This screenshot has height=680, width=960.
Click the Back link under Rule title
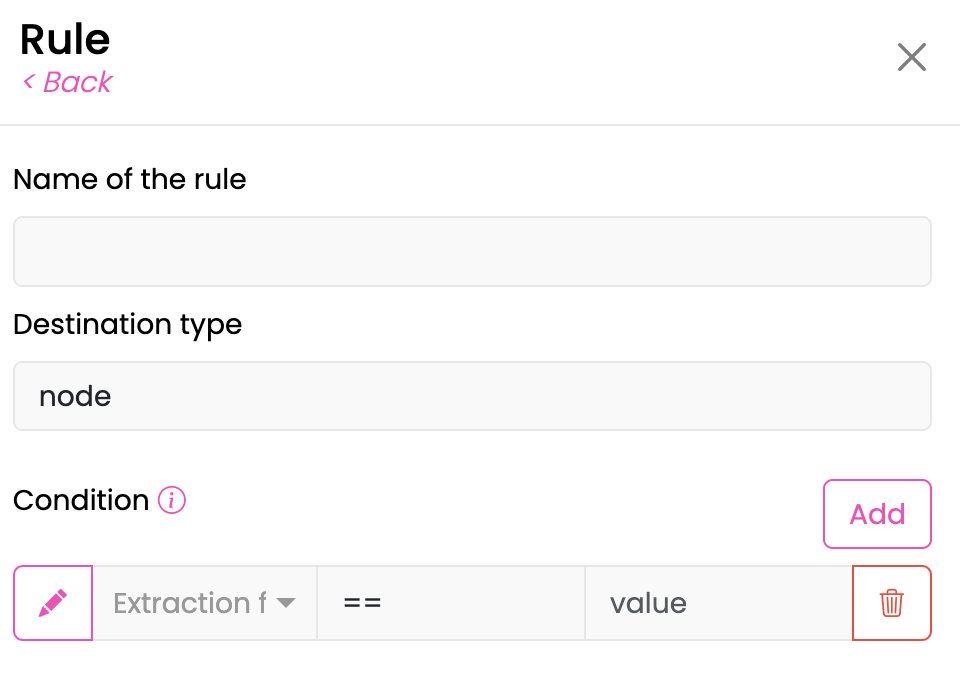pyautogui.click(x=67, y=82)
